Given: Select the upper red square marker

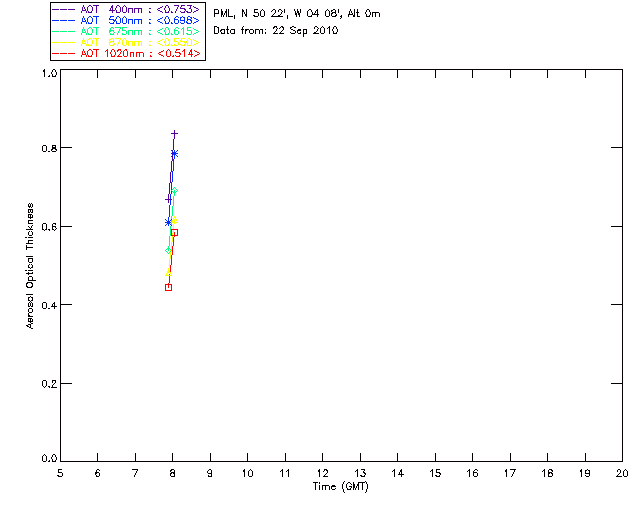Looking at the screenshot, I should 174,233.
